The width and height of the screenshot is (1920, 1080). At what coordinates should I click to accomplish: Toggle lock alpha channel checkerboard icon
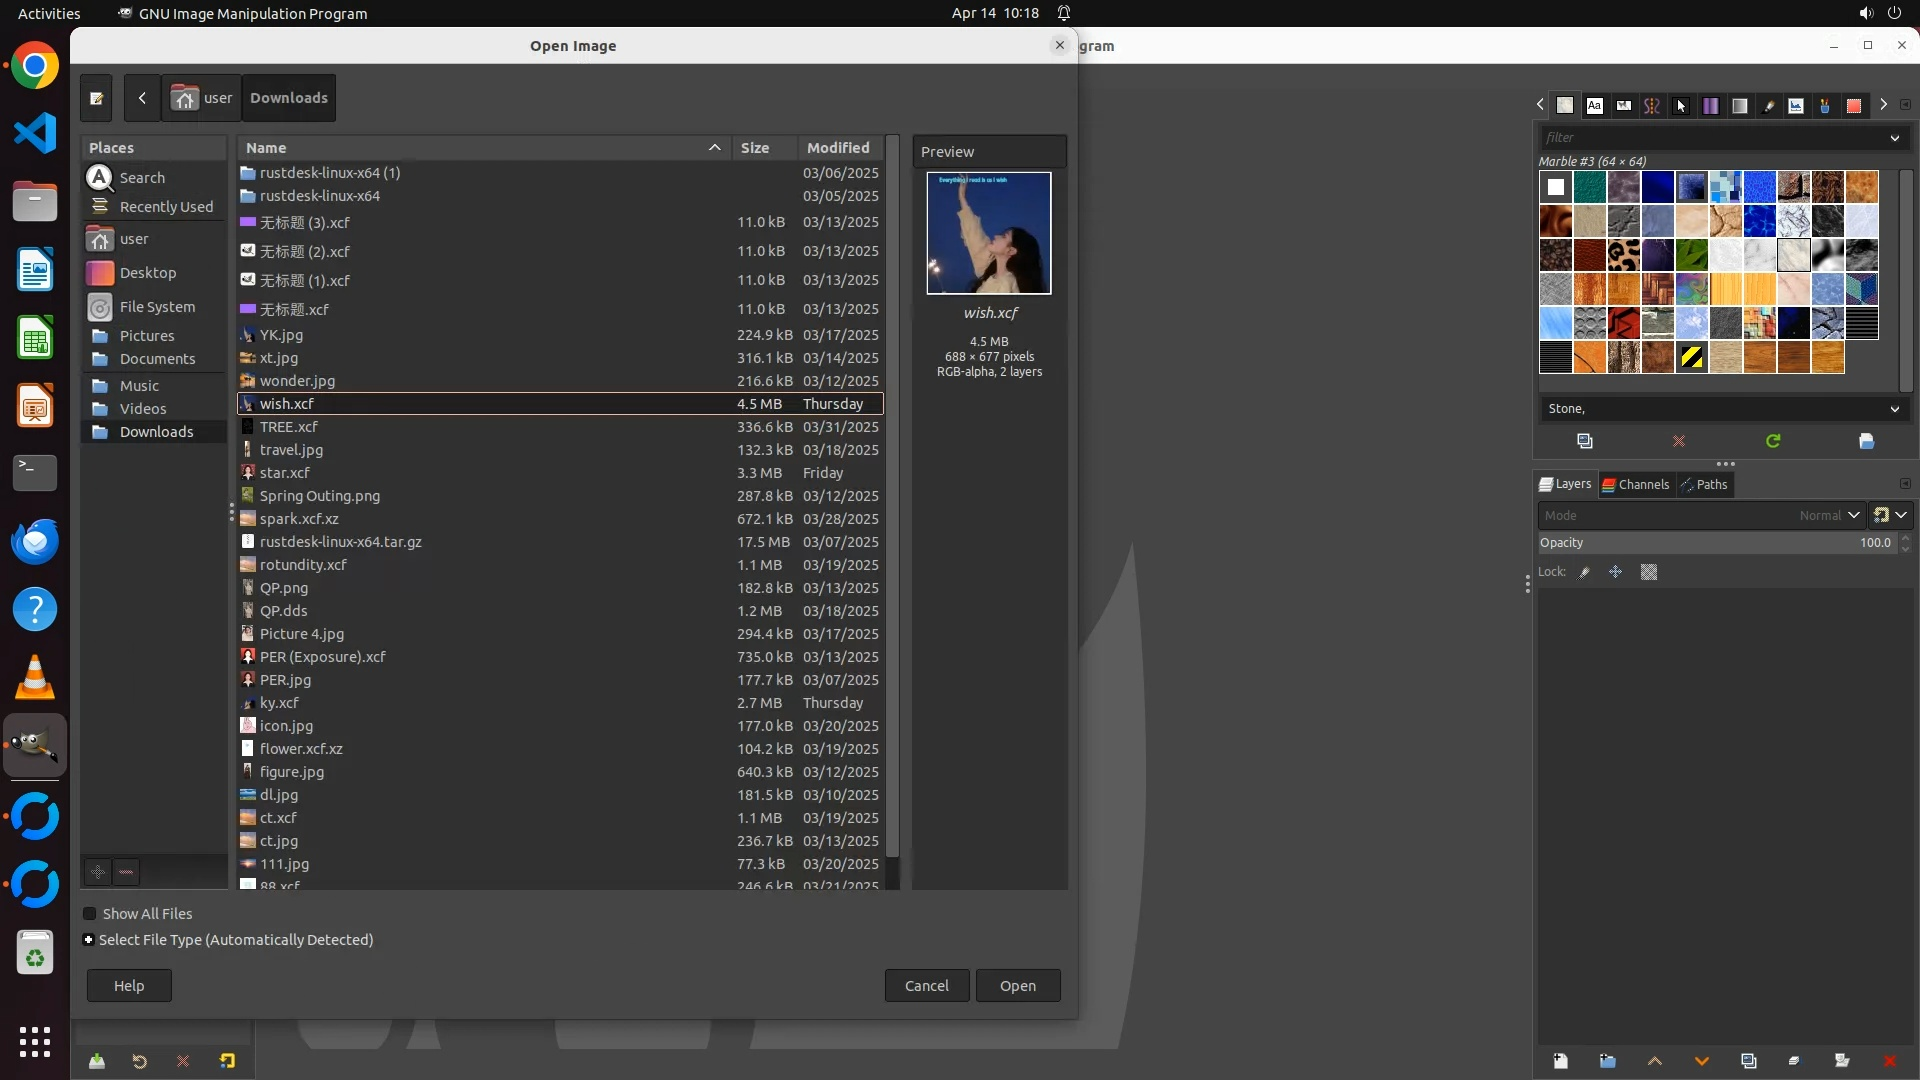1649,572
